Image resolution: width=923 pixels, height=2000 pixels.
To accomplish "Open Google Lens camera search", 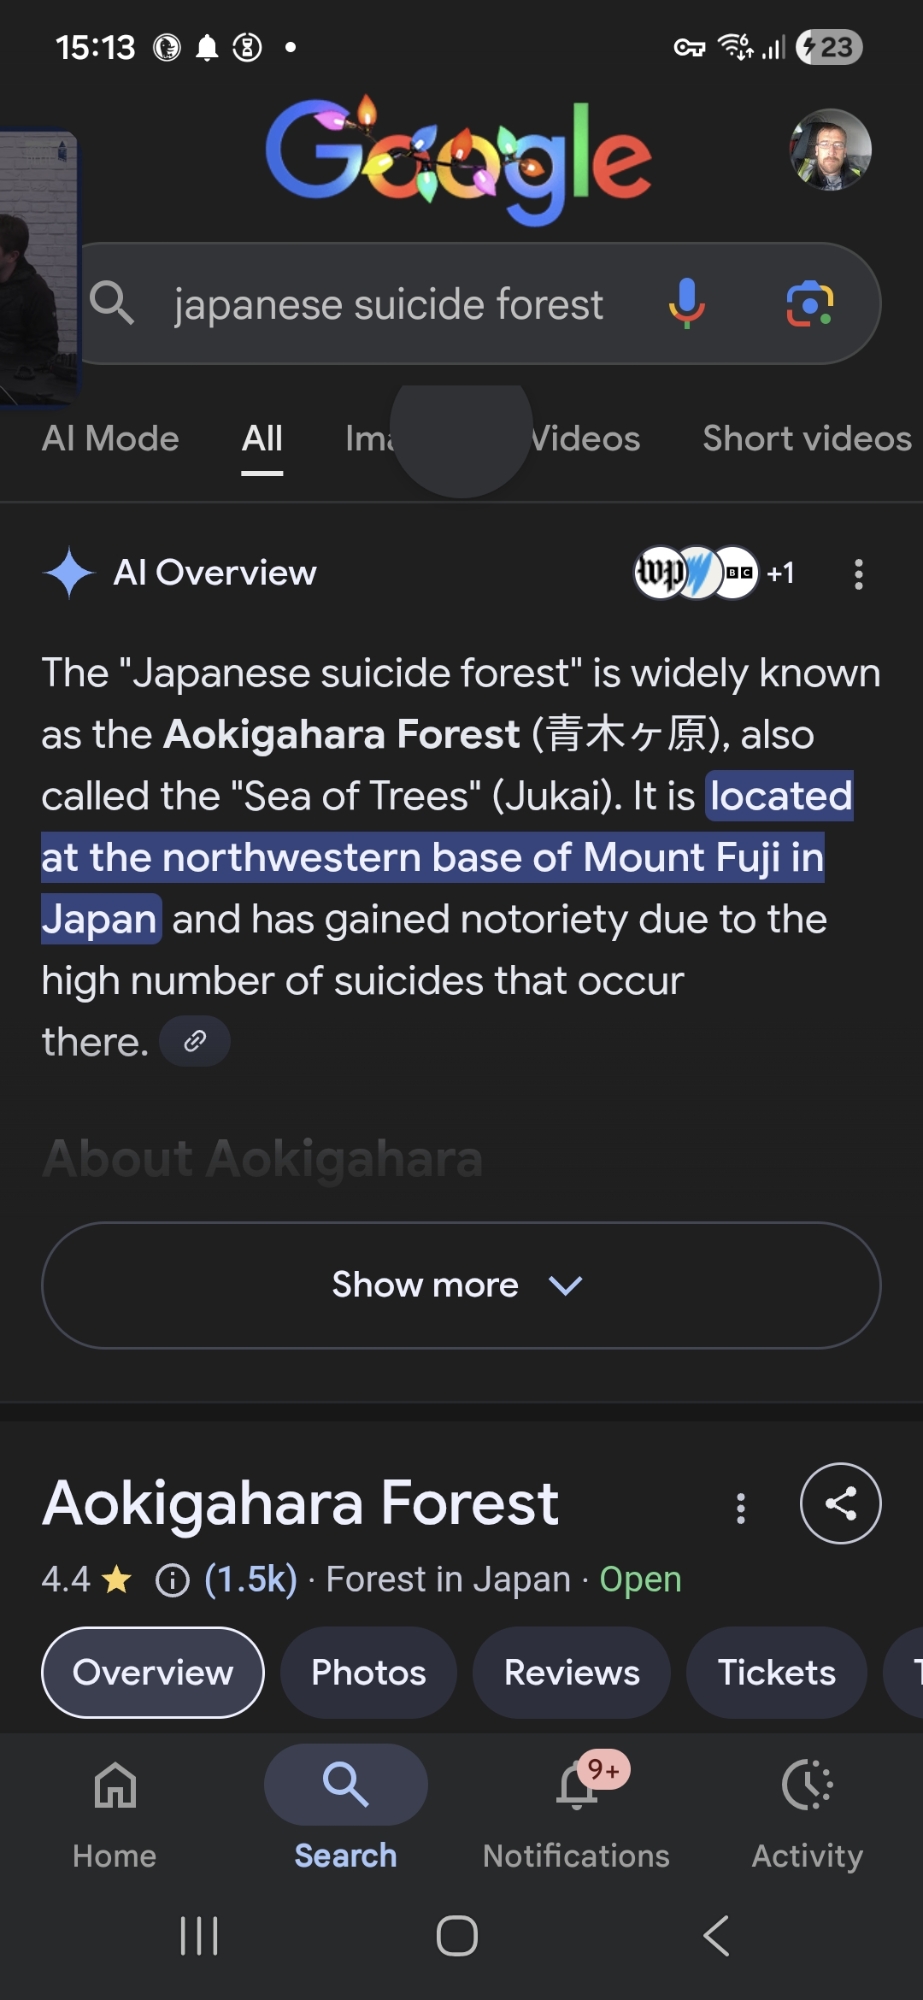I will 810,303.
